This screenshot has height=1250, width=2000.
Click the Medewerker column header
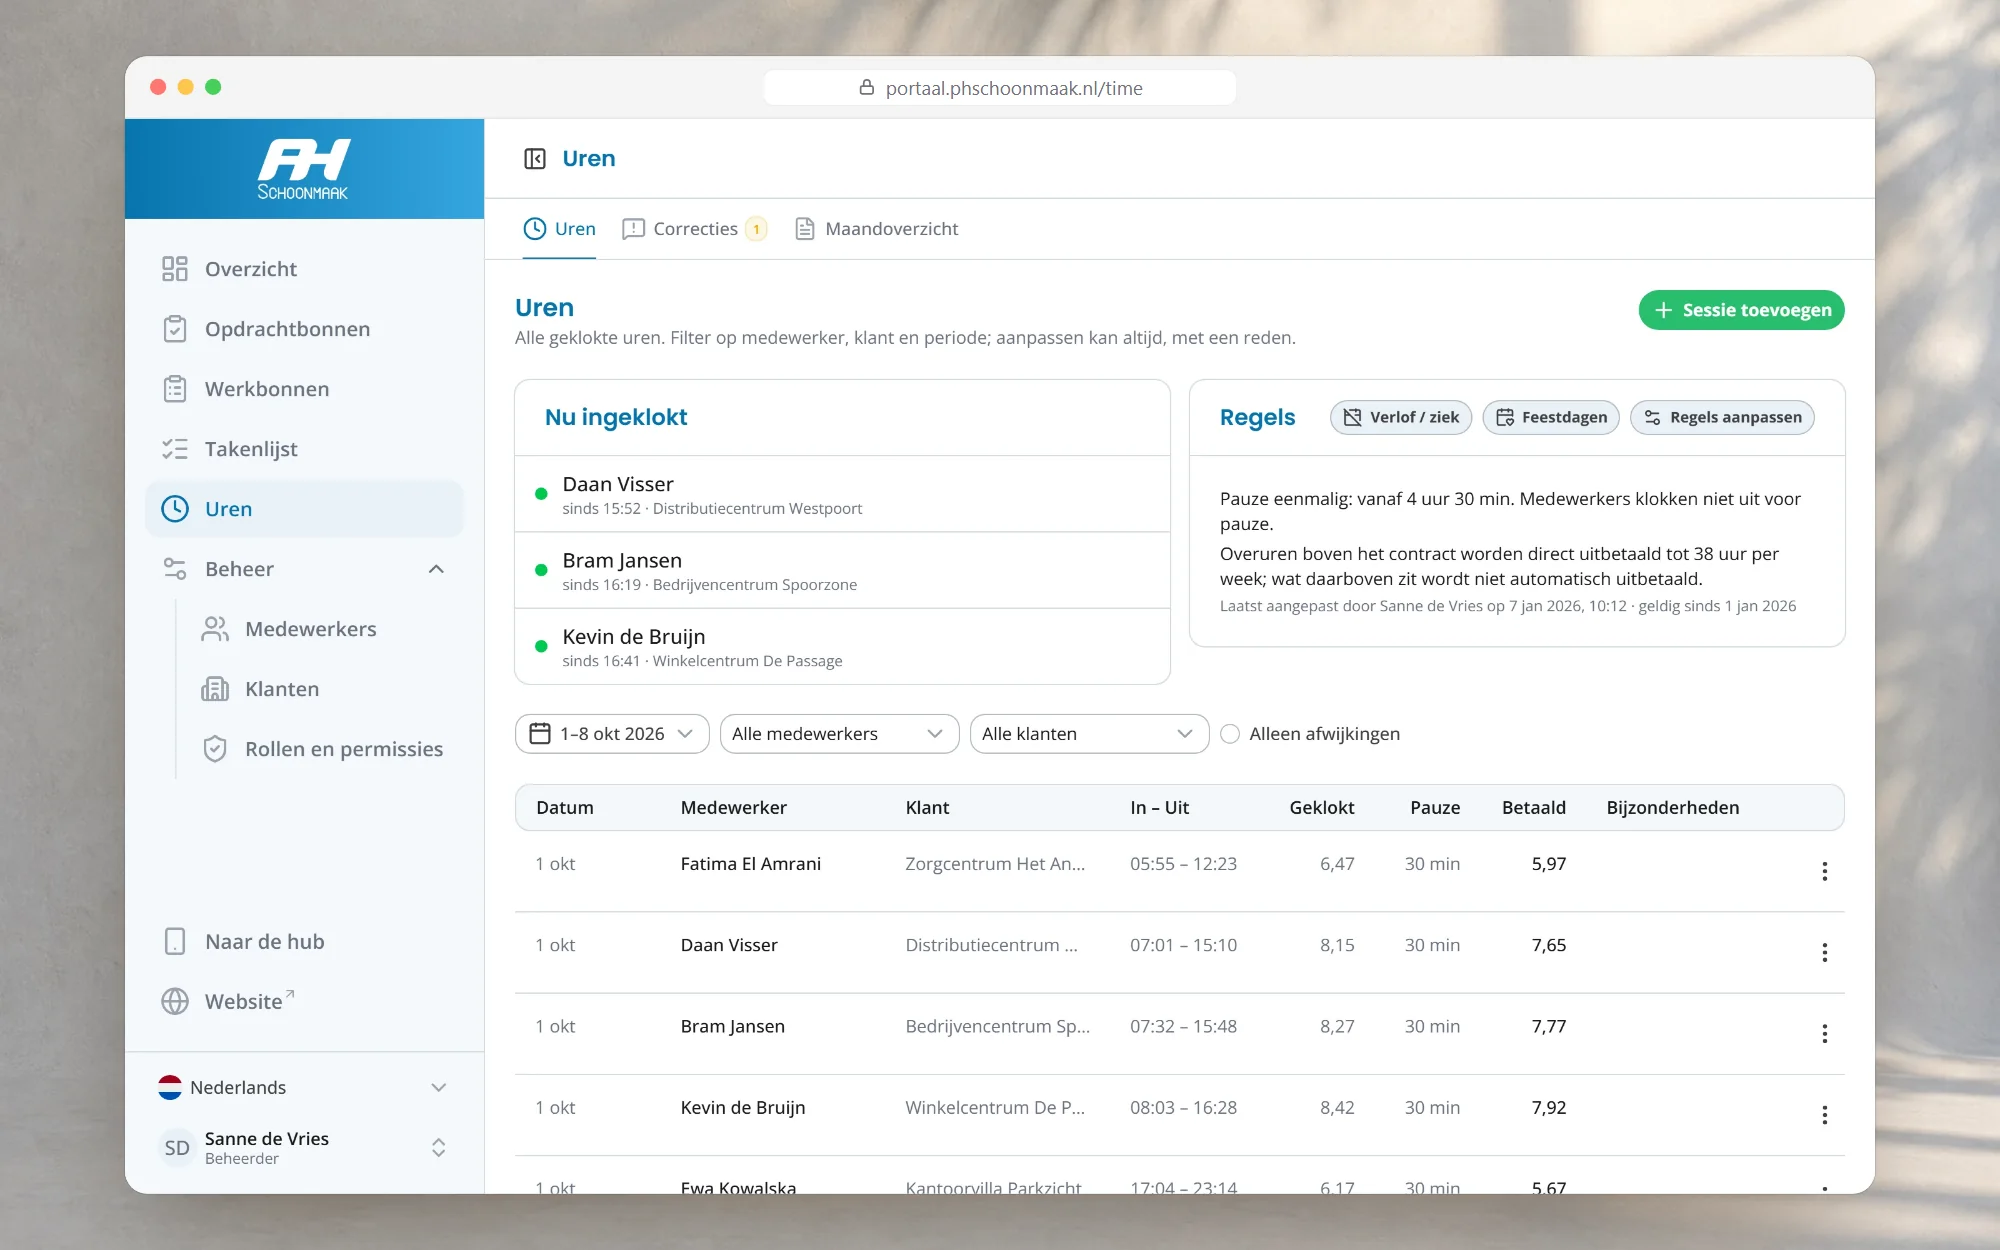[733, 808]
